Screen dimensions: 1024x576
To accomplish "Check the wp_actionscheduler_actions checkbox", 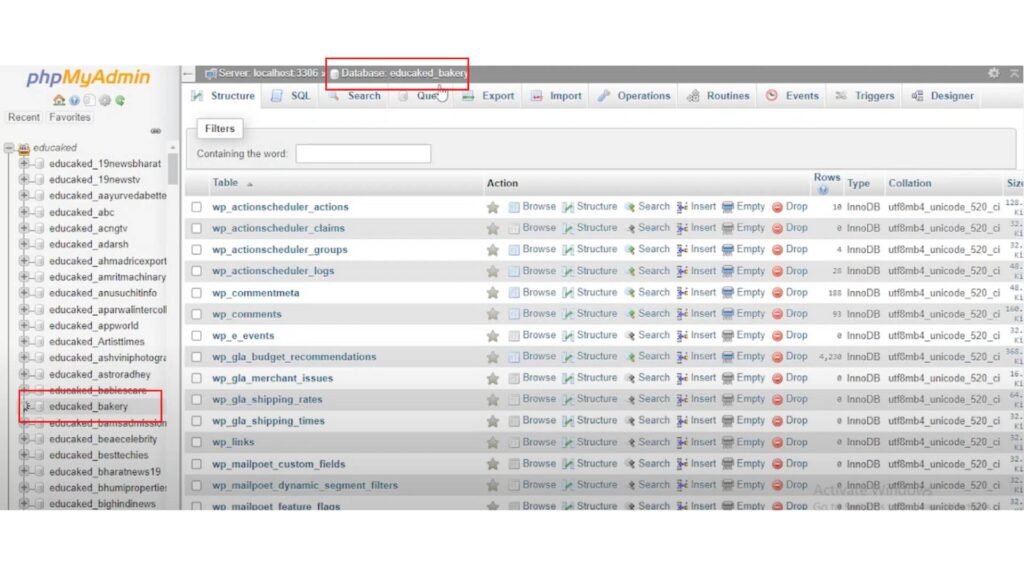I will coord(197,207).
